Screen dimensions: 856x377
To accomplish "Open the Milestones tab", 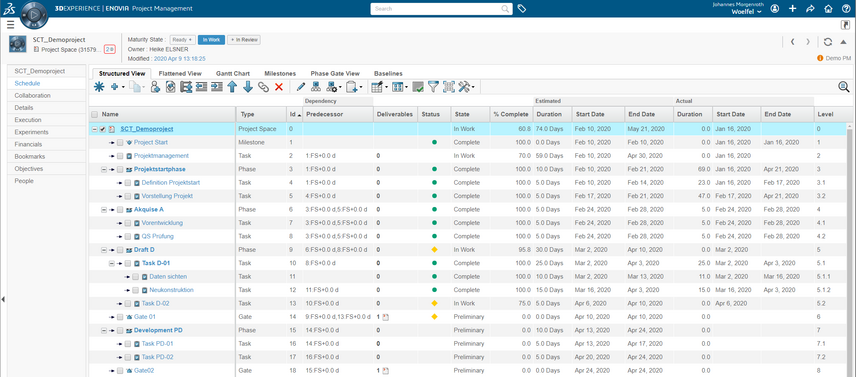I will [280, 73].
